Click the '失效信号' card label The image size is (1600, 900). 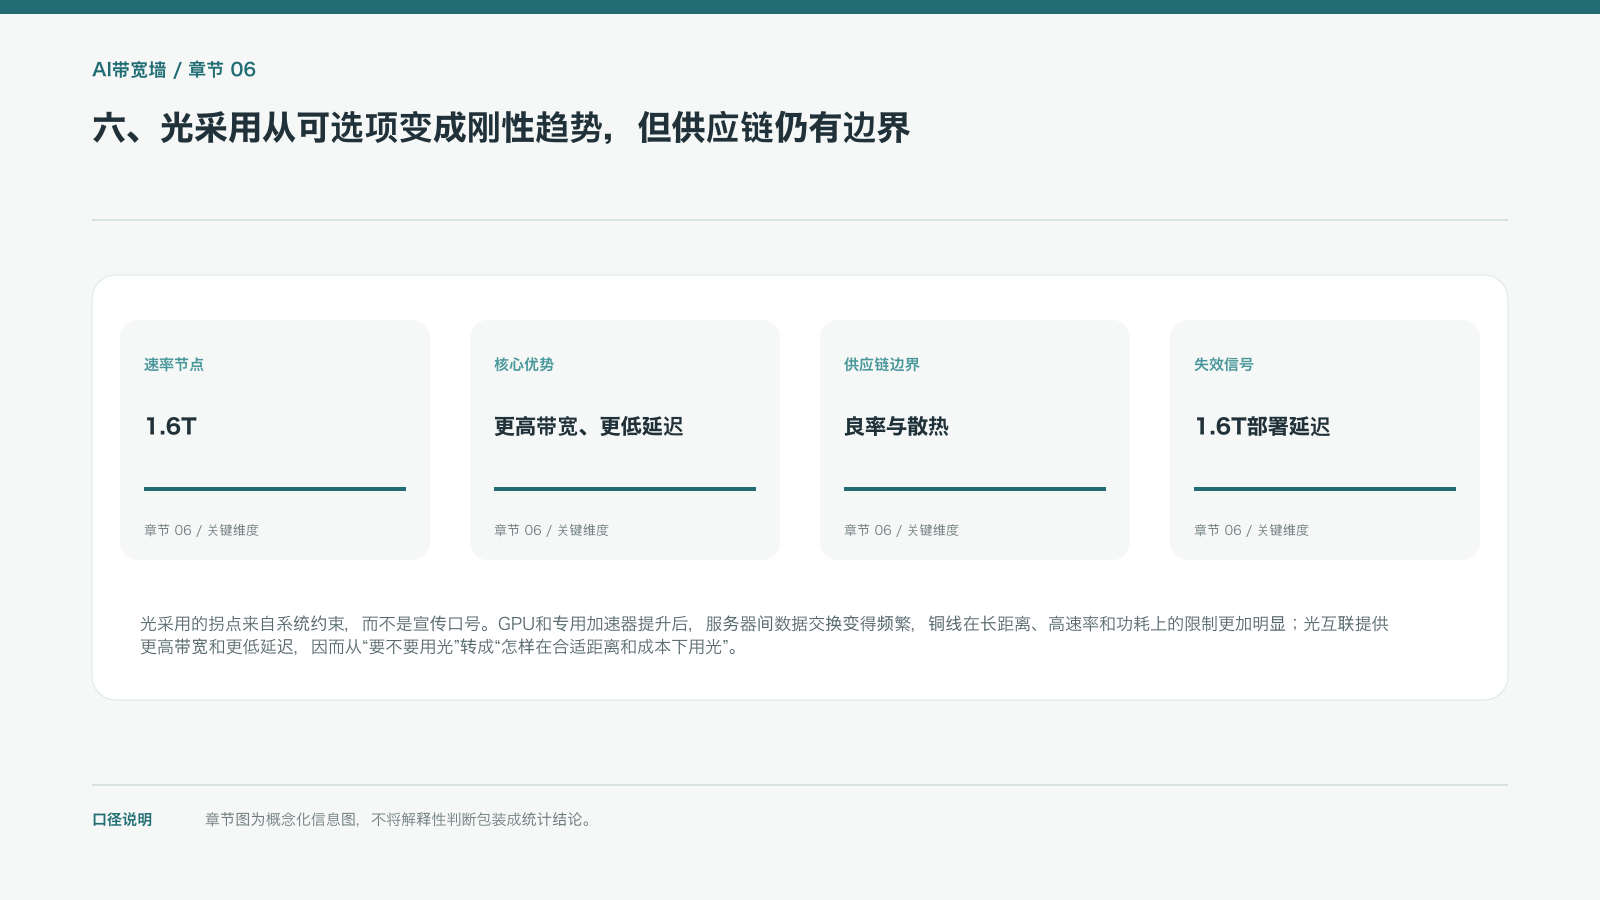(1224, 364)
